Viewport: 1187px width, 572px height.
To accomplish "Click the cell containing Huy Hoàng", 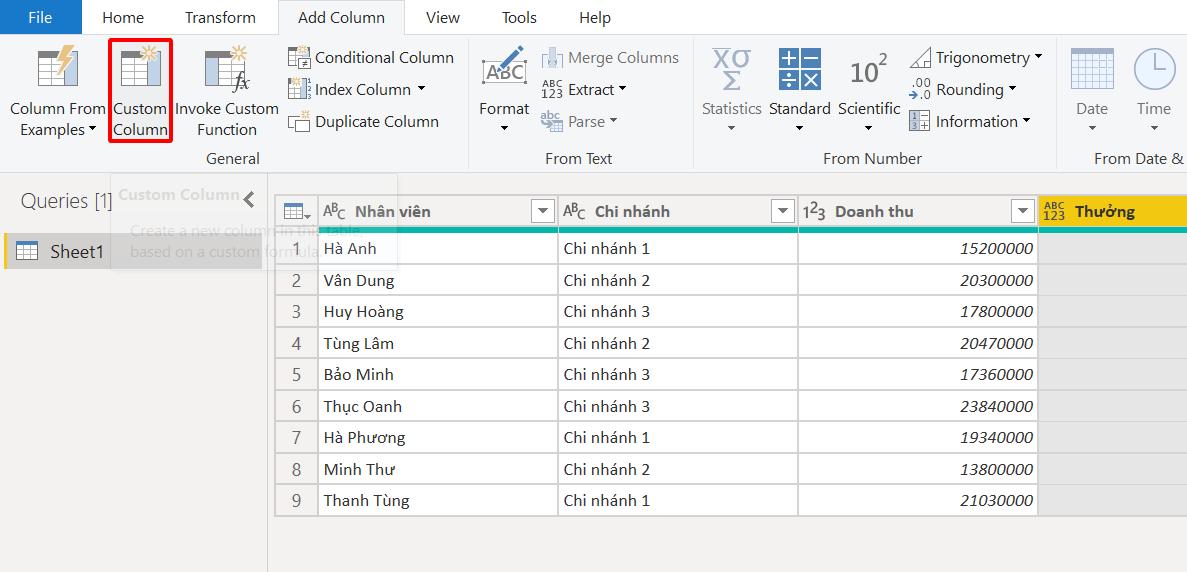I will click(438, 312).
